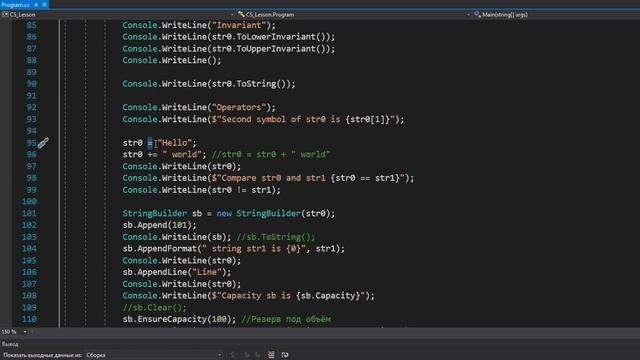Click the go to next message icon in output toolbar

pos(258,355)
